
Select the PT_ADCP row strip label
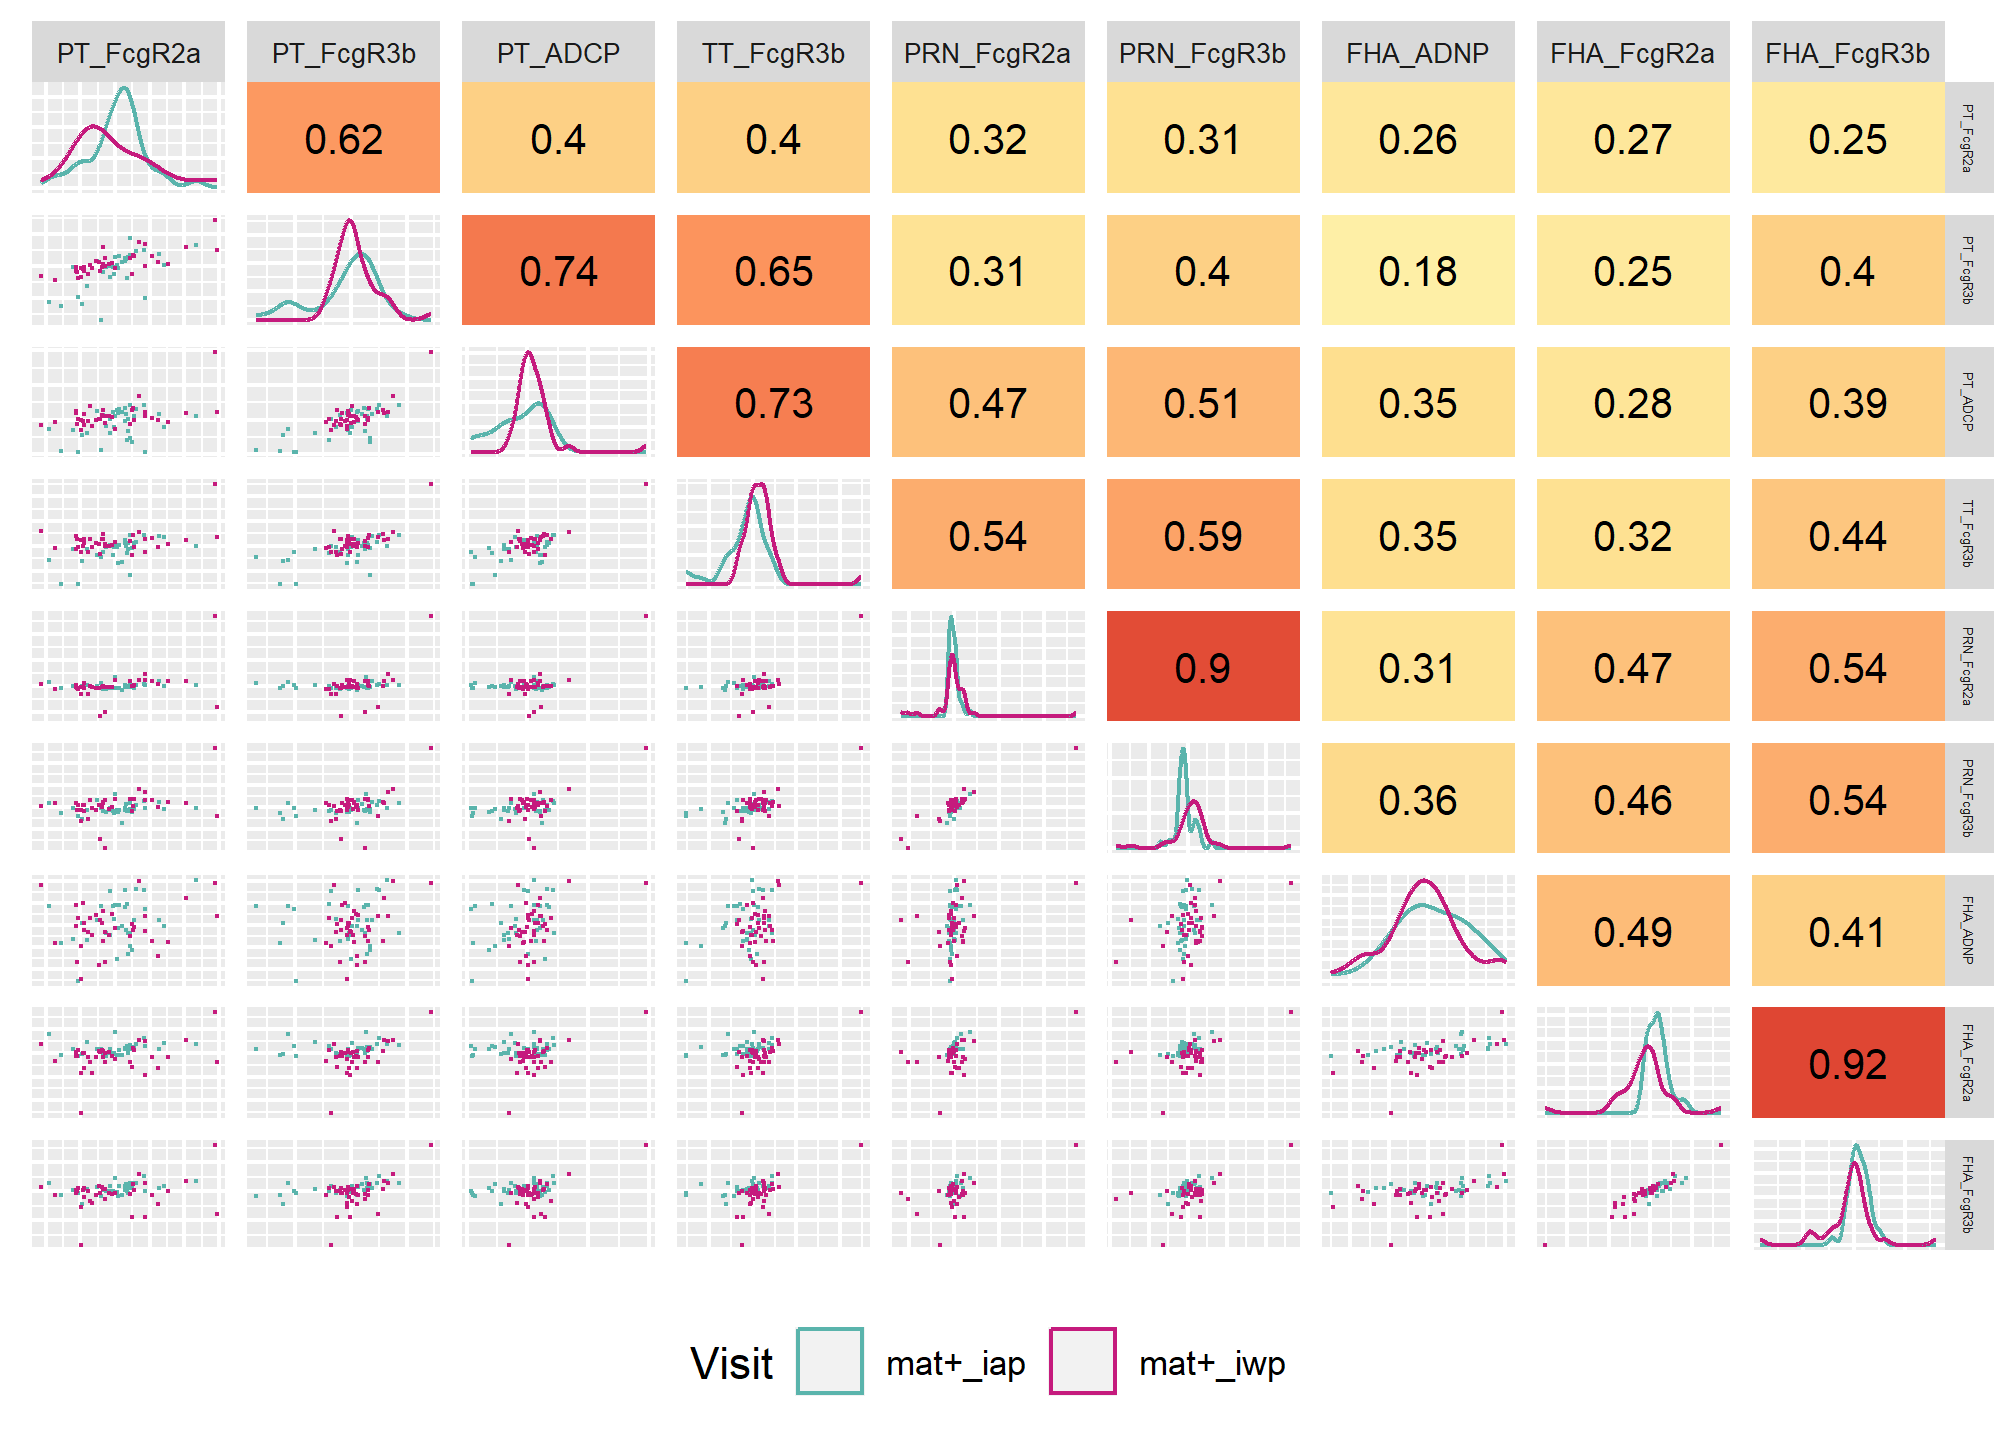[1969, 402]
